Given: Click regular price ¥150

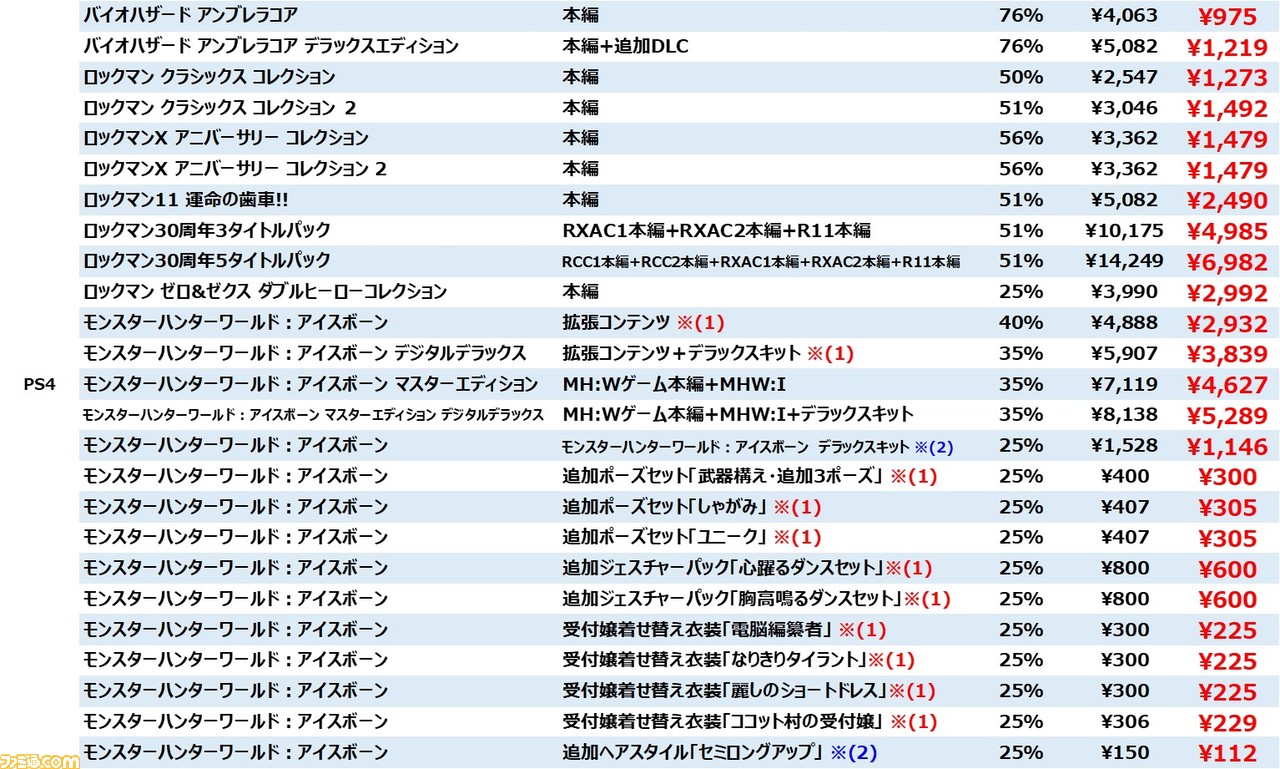Looking at the screenshot, I should [1125, 753].
